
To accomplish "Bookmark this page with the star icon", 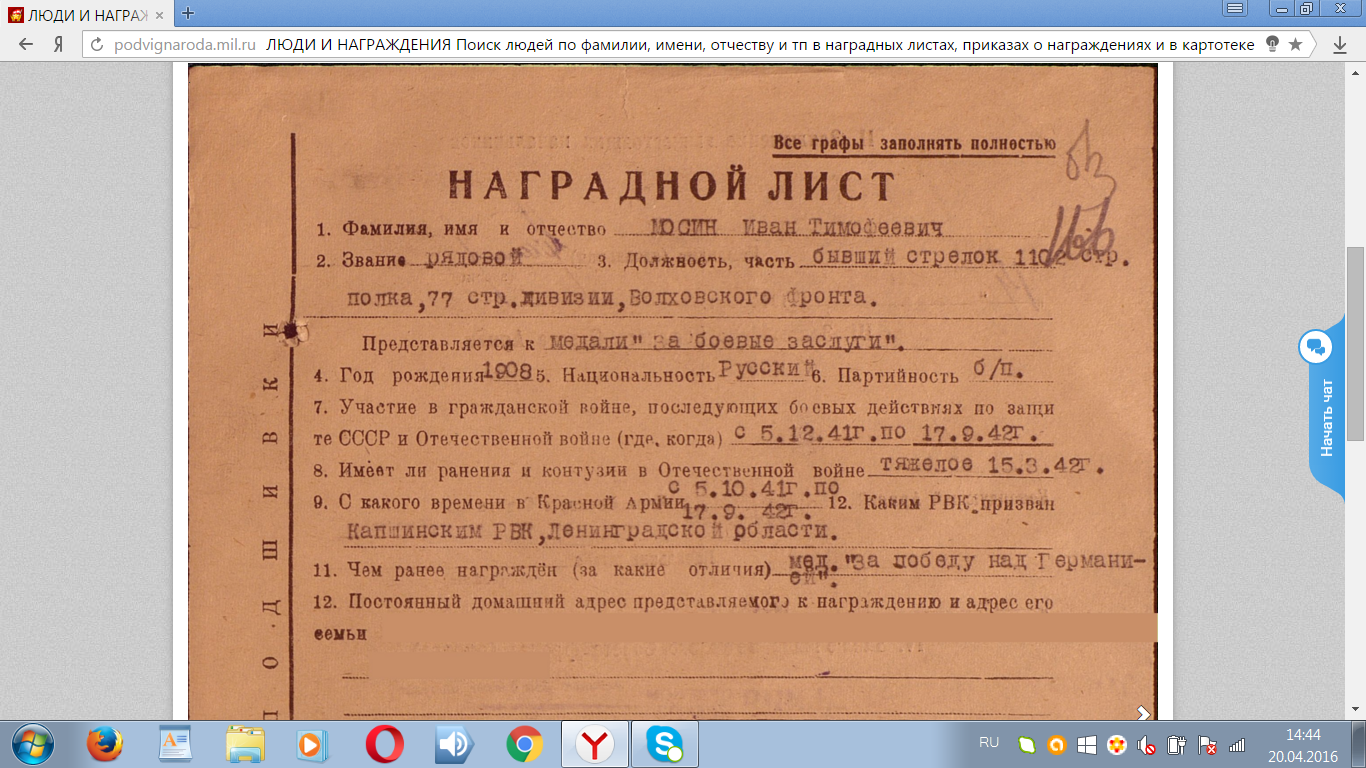I will pyautogui.click(x=1296, y=44).
